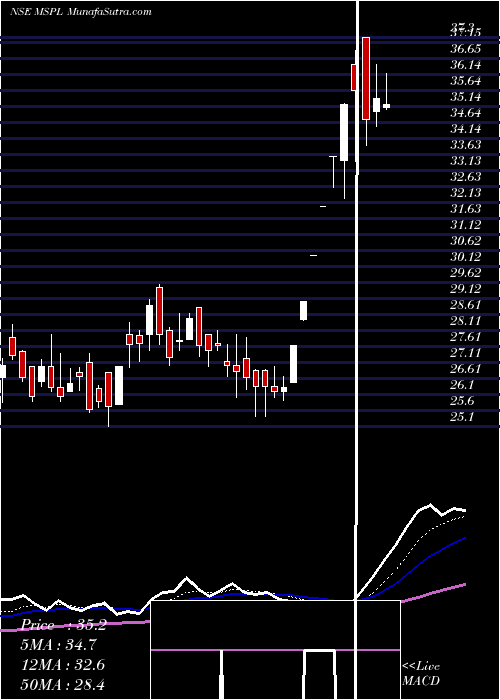Click the 32.63 price axis label
Screen dimensions: 500x700
(x=466, y=177)
